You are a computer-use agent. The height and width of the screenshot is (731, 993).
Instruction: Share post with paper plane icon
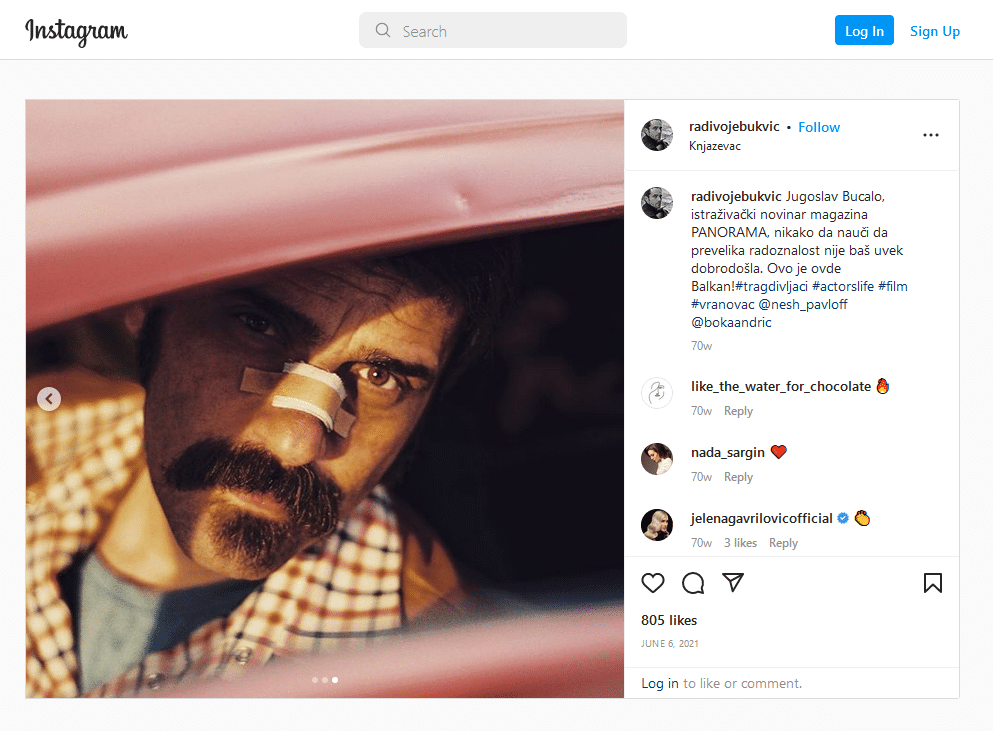(733, 583)
